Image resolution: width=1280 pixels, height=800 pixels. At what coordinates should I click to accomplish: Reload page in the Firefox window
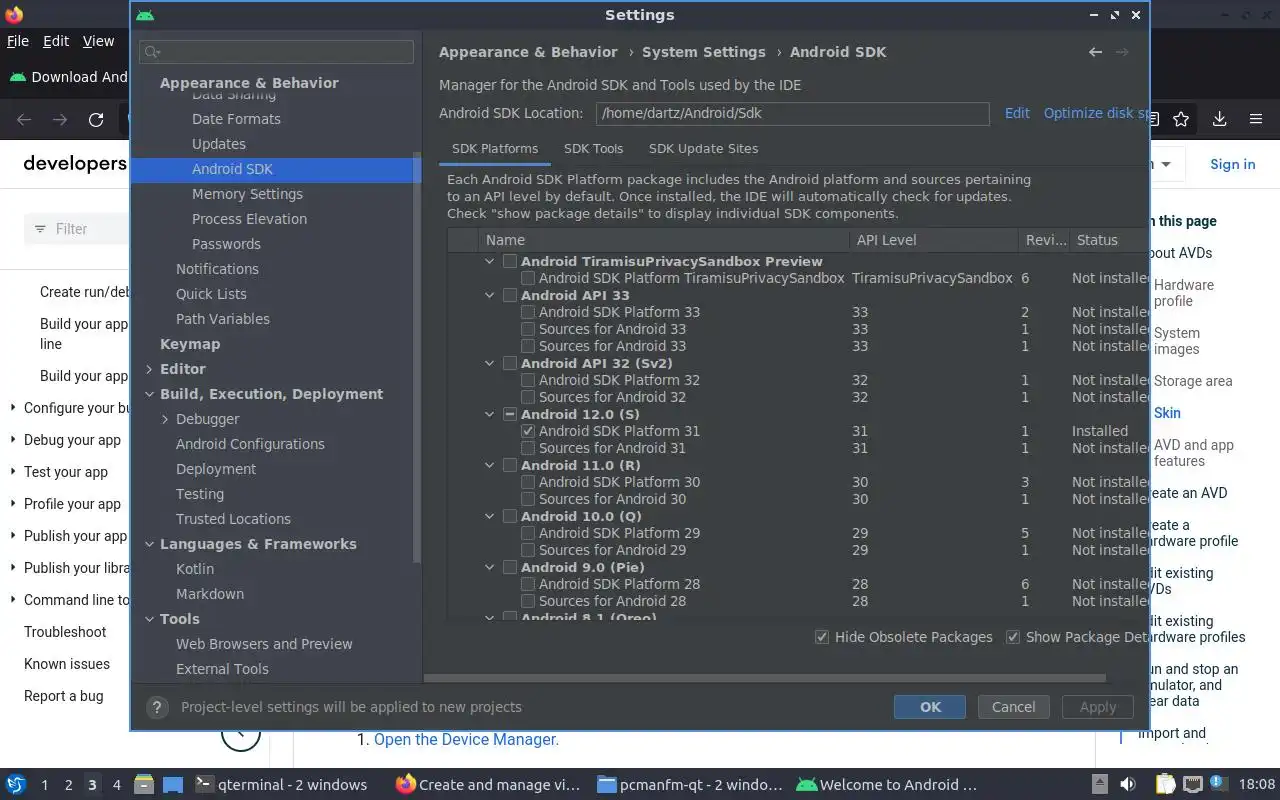[96, 119]
